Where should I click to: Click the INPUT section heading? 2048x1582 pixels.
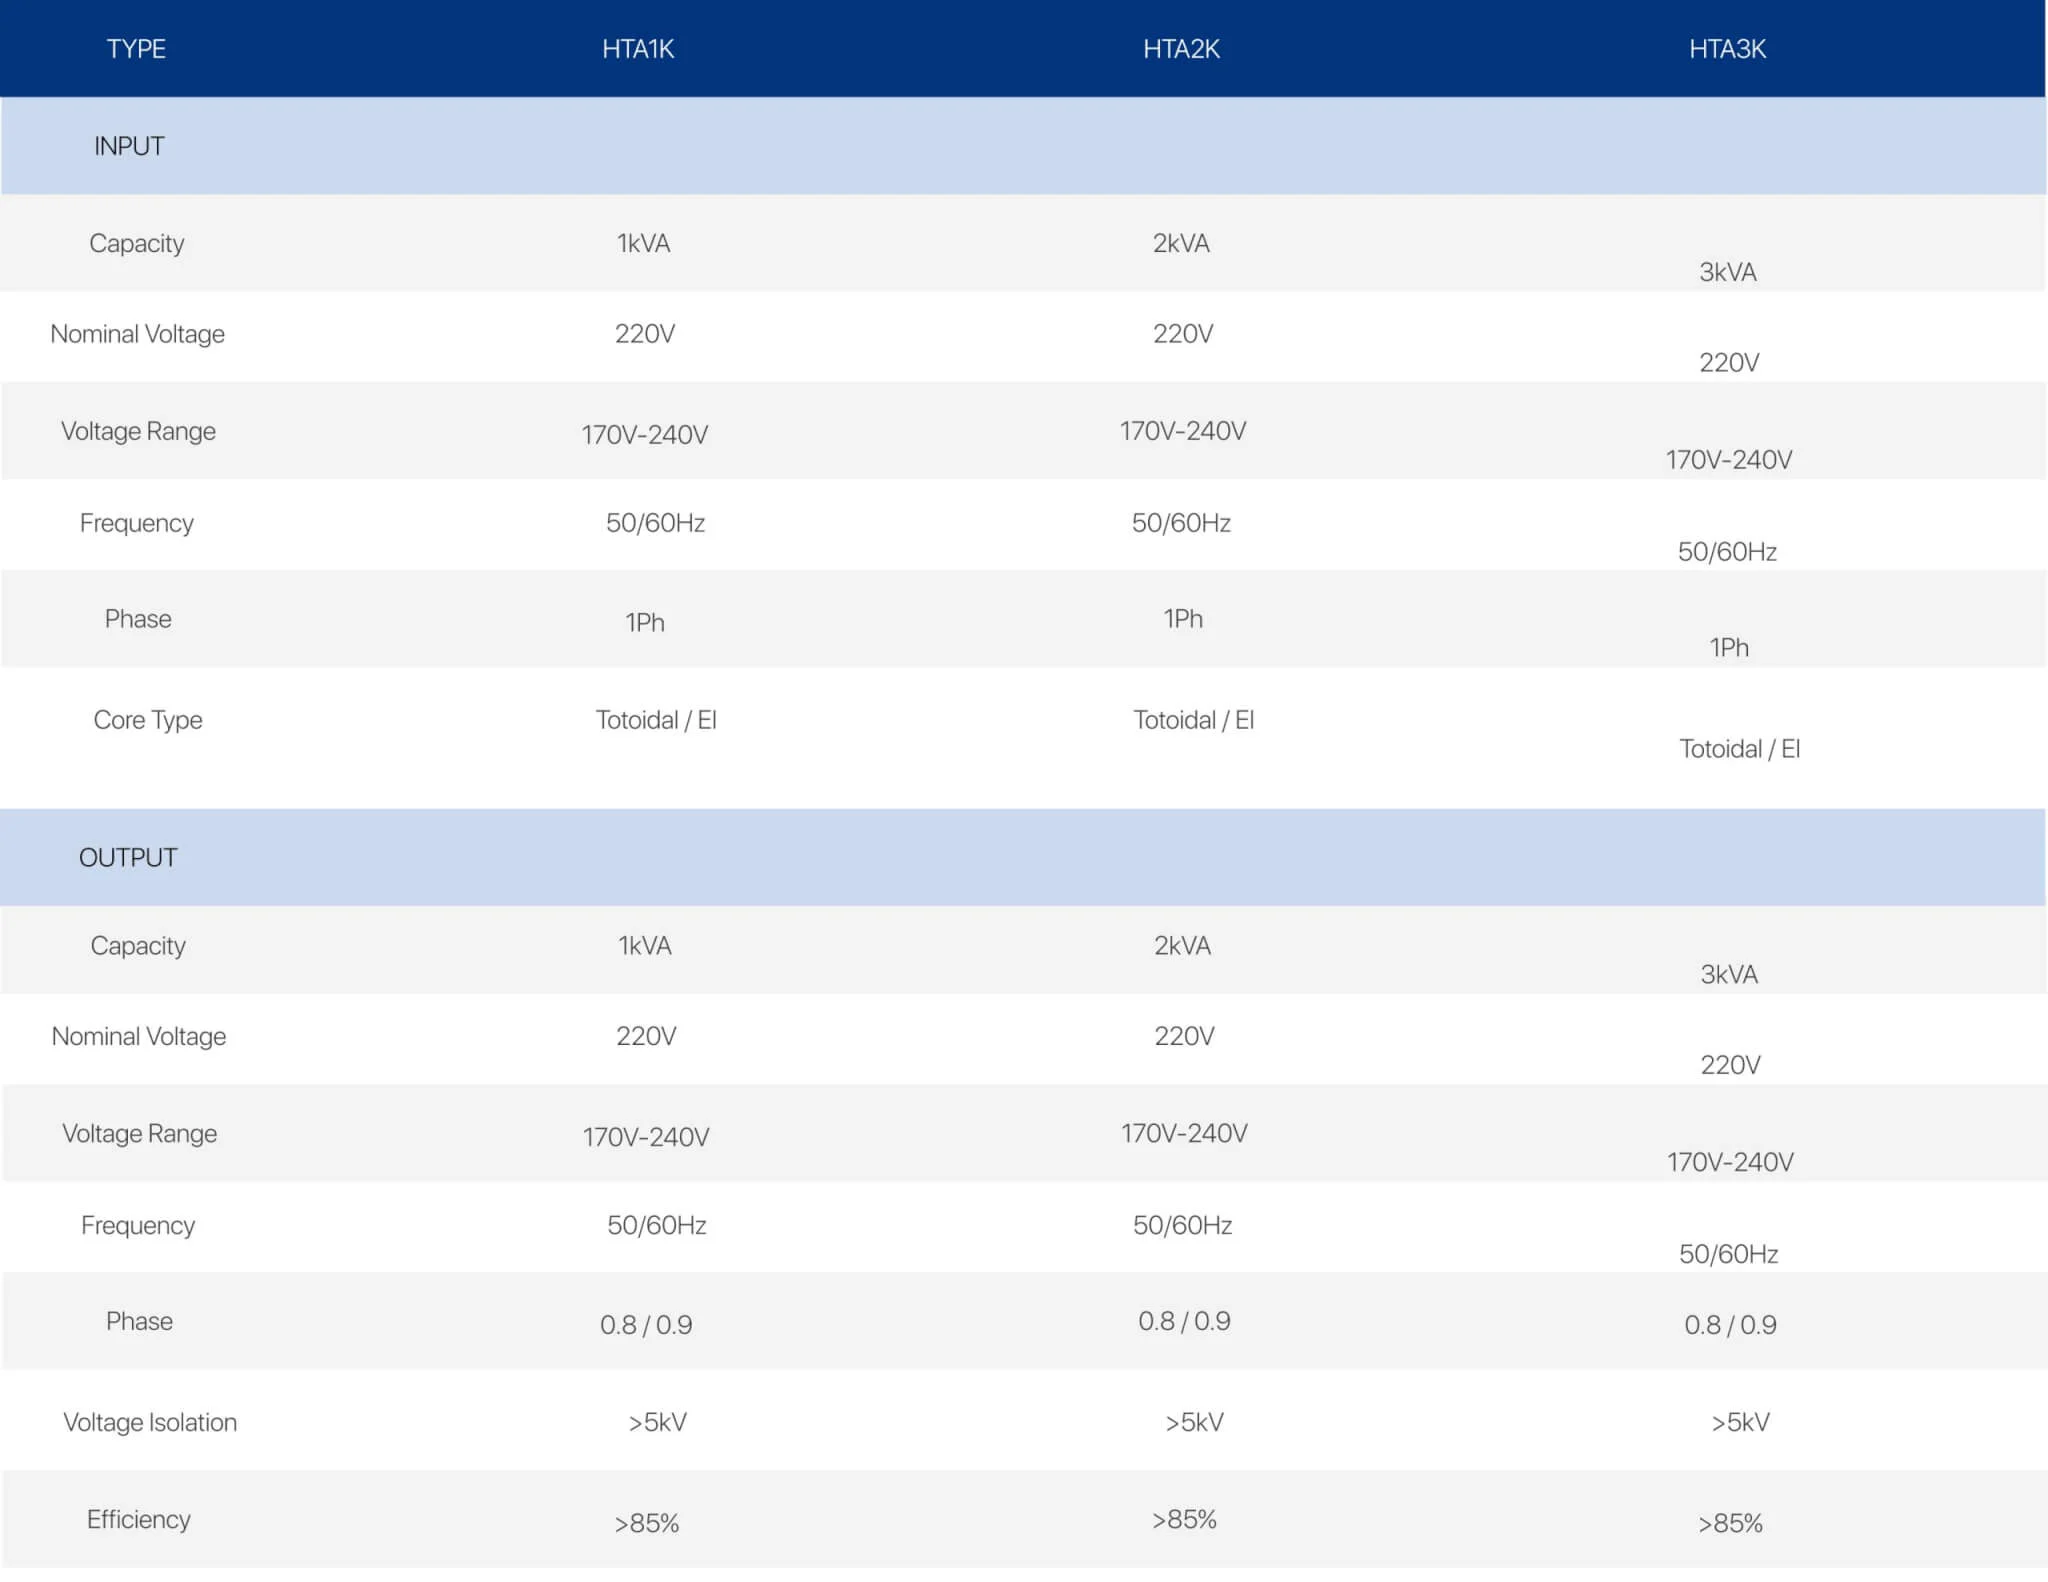(129, 146)
